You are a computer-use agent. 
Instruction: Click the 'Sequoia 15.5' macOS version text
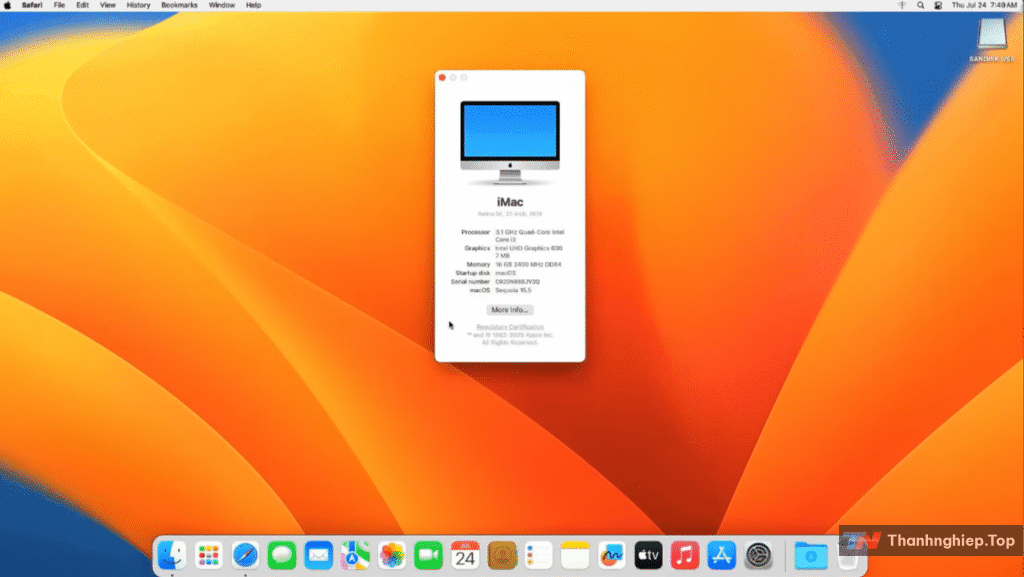pyautogui.click(x=513, y=290)
